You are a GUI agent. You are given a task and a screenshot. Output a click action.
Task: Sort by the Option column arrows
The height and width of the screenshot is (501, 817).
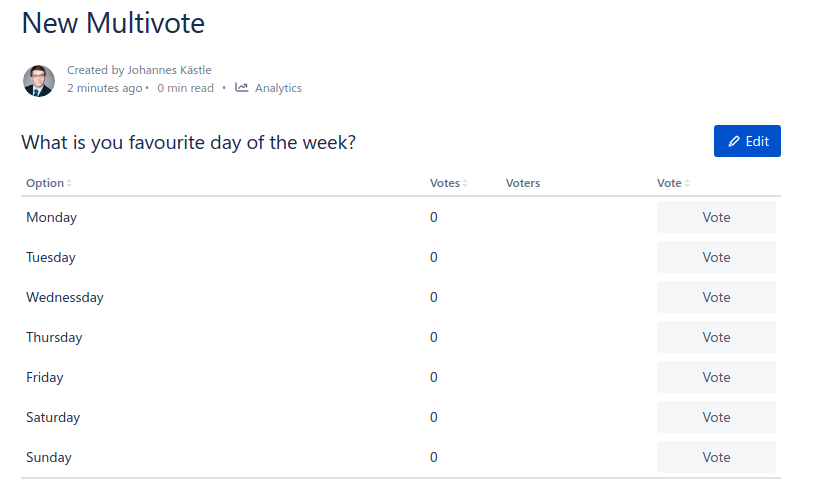[x=69, y=184]
